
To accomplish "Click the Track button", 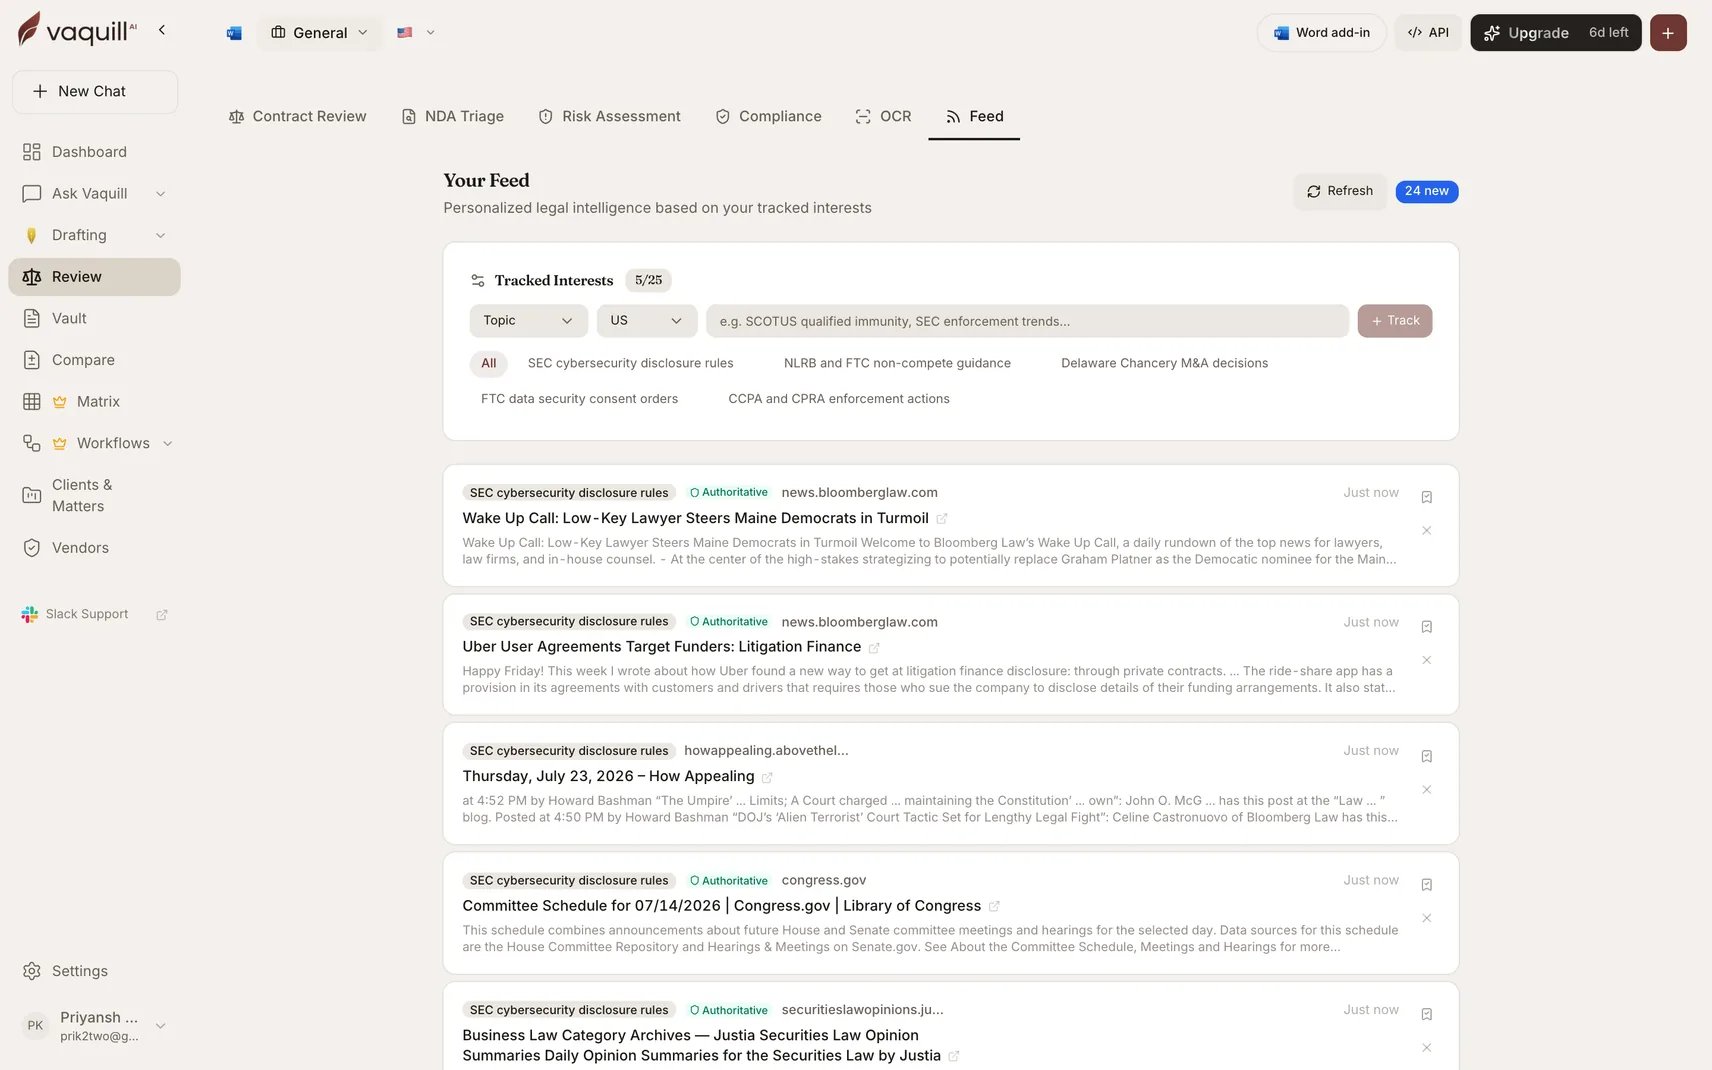I will pyautogui.click(x=1394, y=321).
